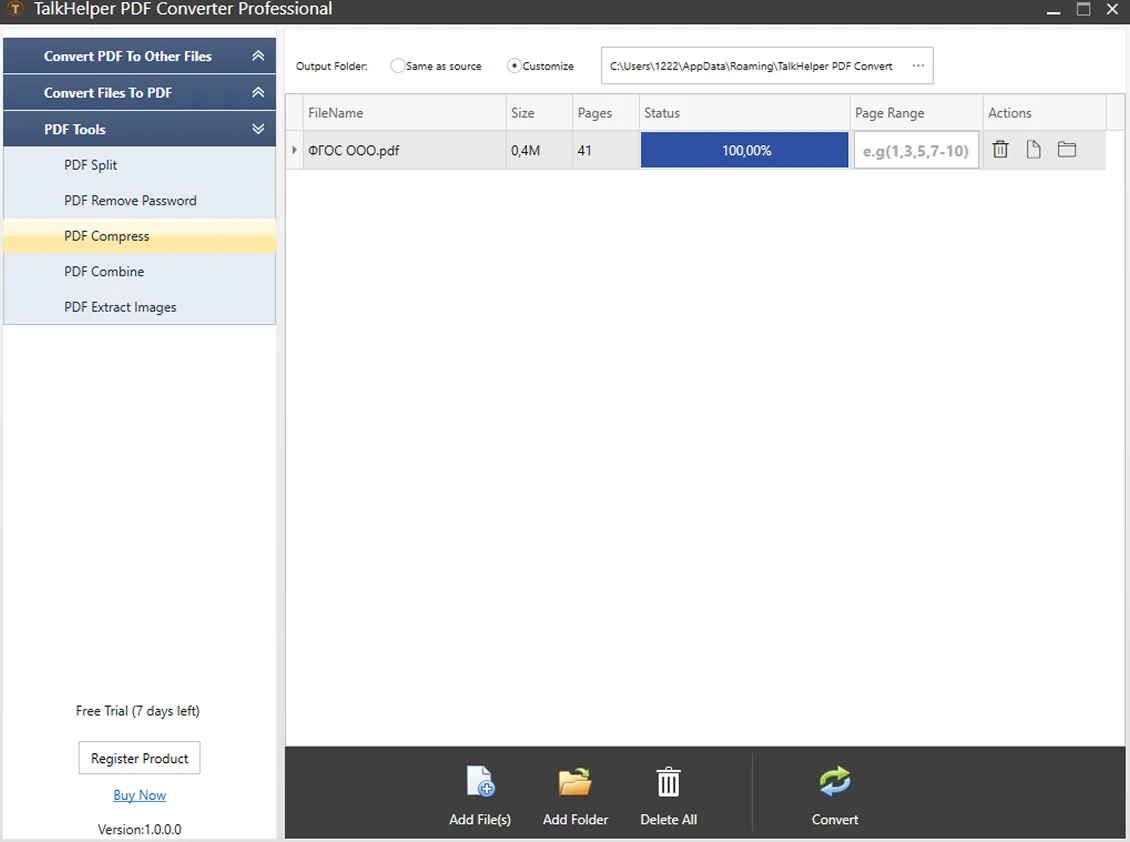
Task: Open PDF Extract Images tool
Action: coord(139,307)
